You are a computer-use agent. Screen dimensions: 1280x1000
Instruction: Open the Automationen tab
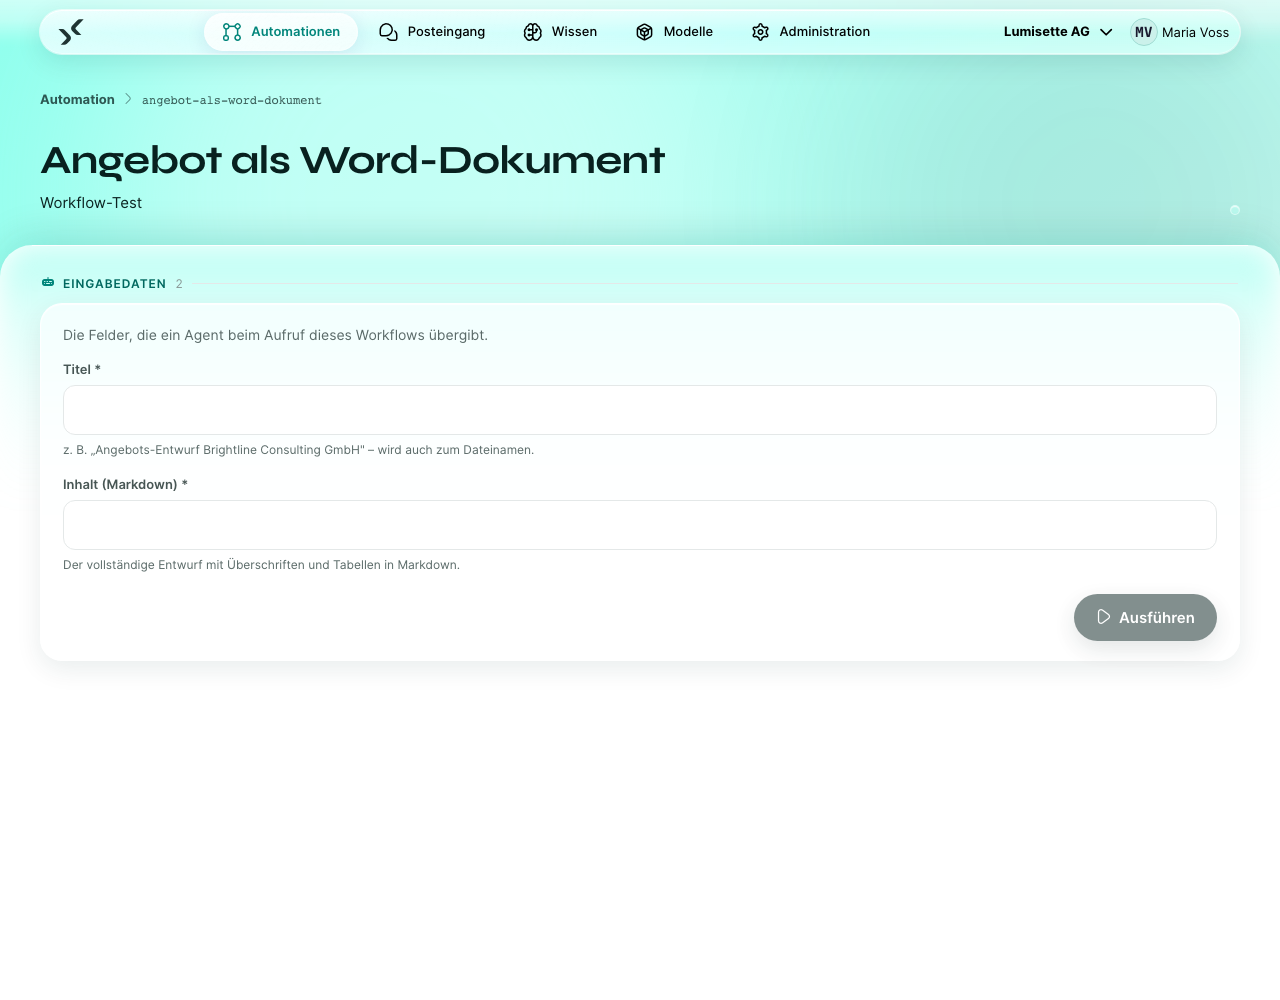(x=281, y=32)
